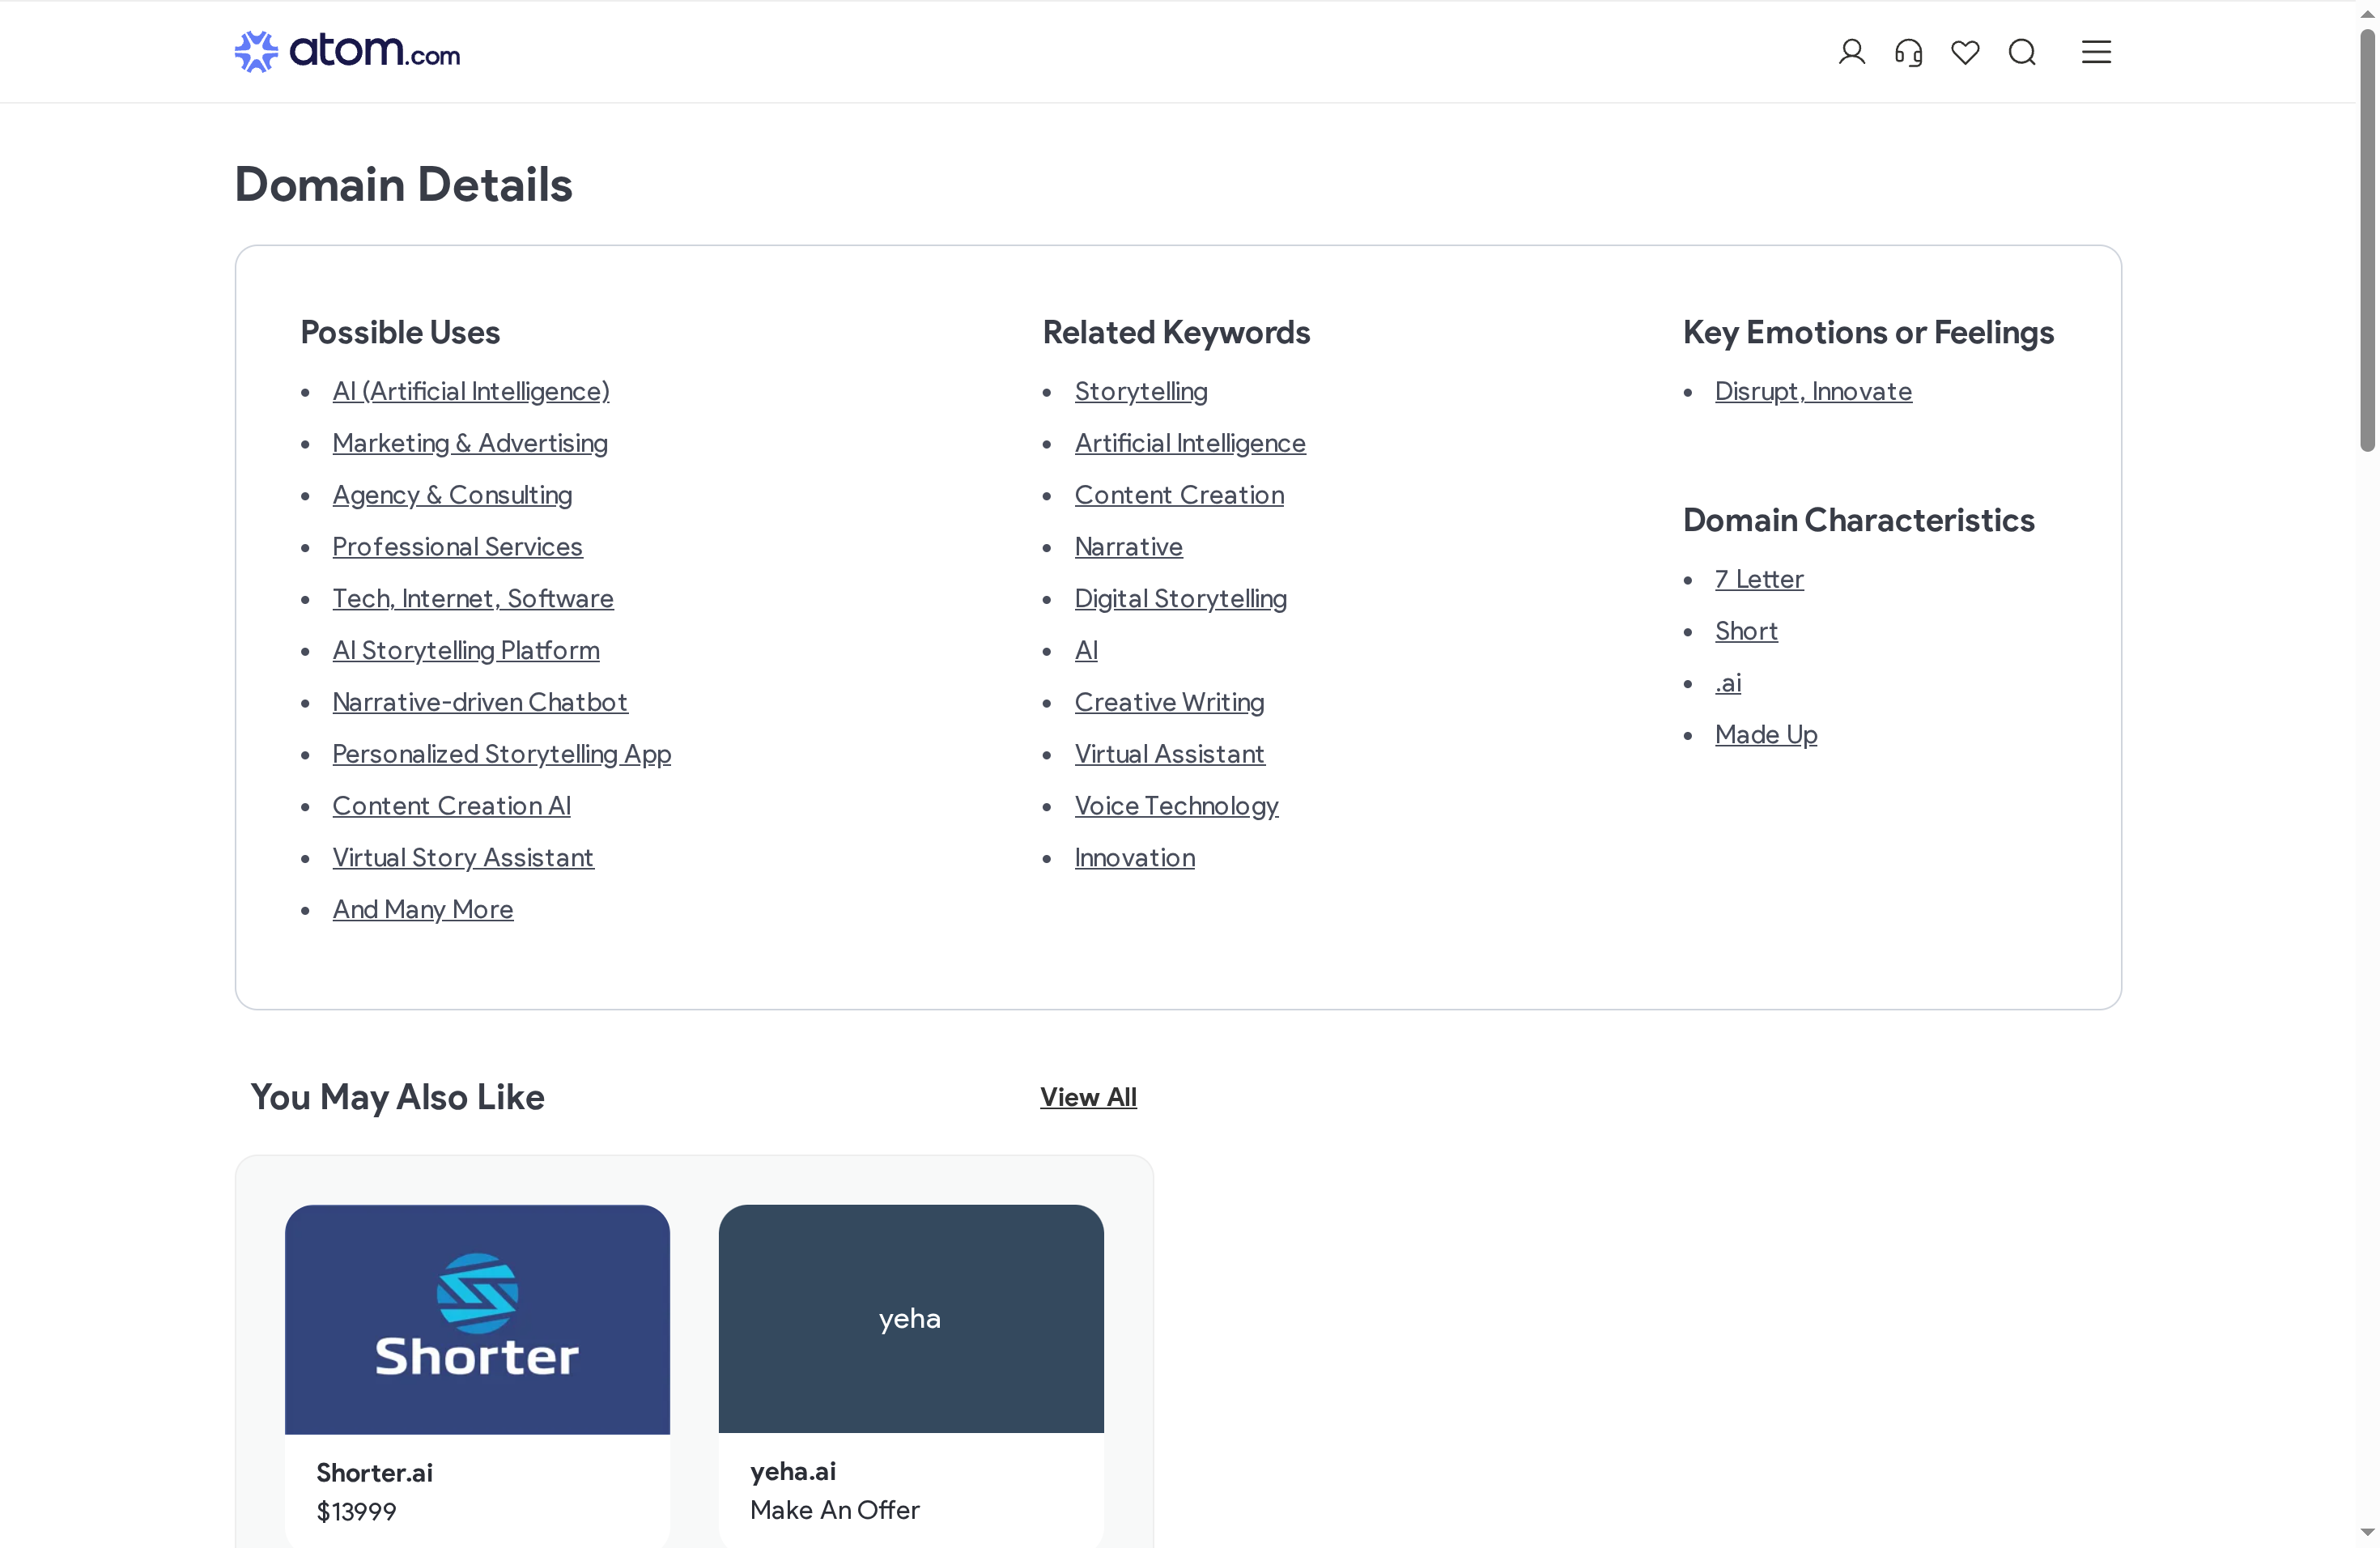The width and height of the screenshot is (2380, 1548).
Task: Click the atom.com logo
Action: (347, 51)
